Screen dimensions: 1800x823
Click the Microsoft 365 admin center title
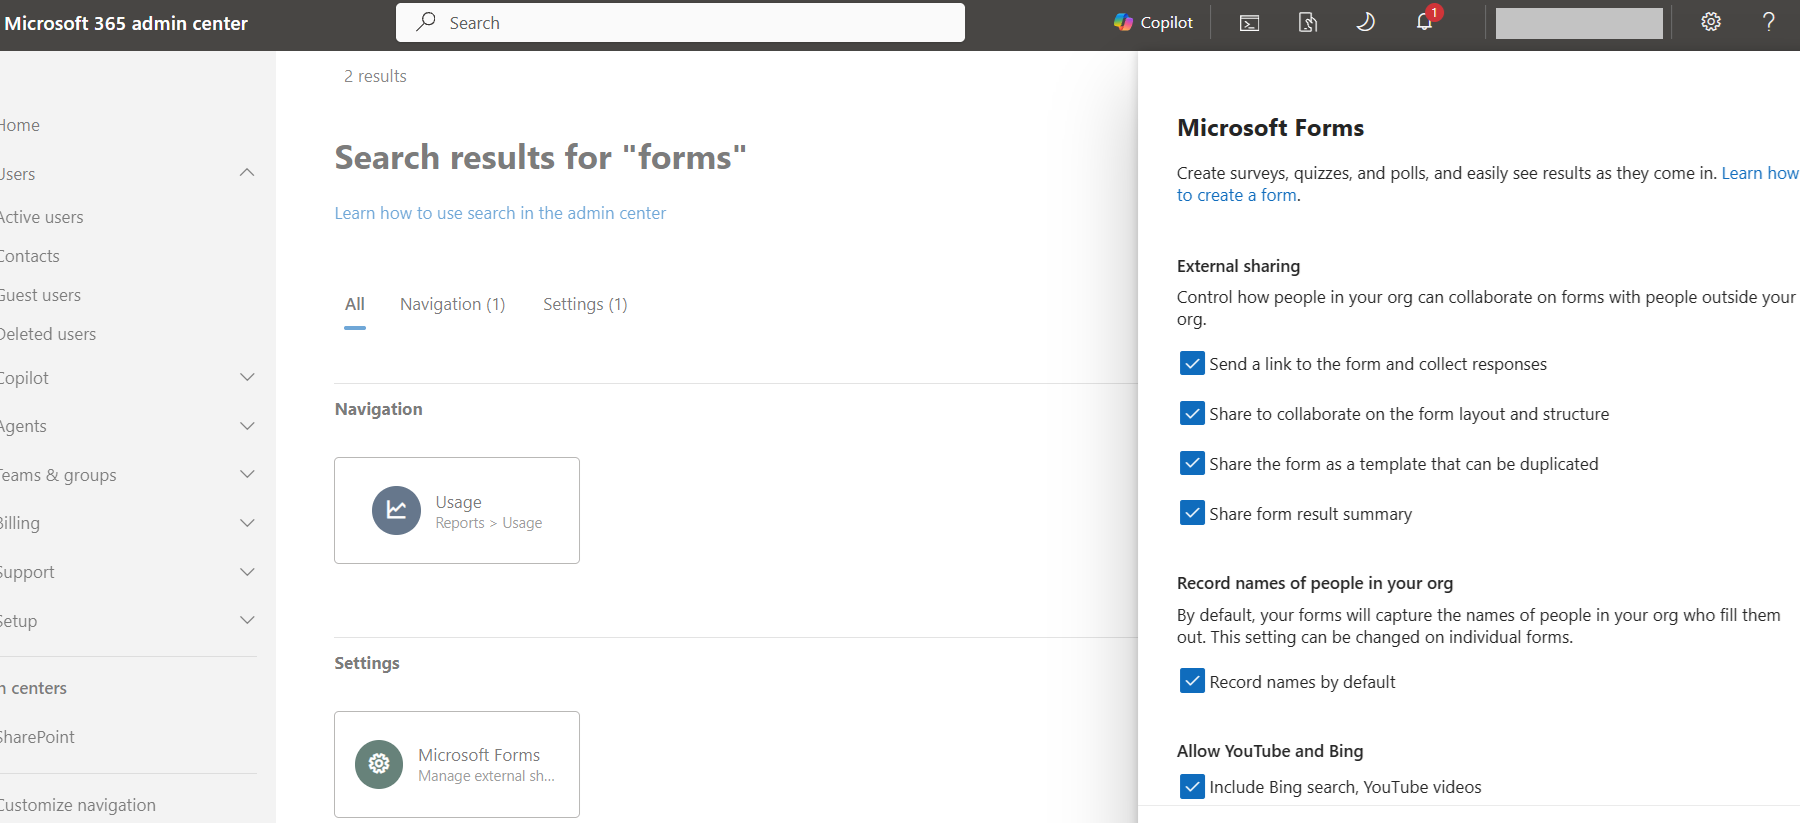[x=126, y=23]
